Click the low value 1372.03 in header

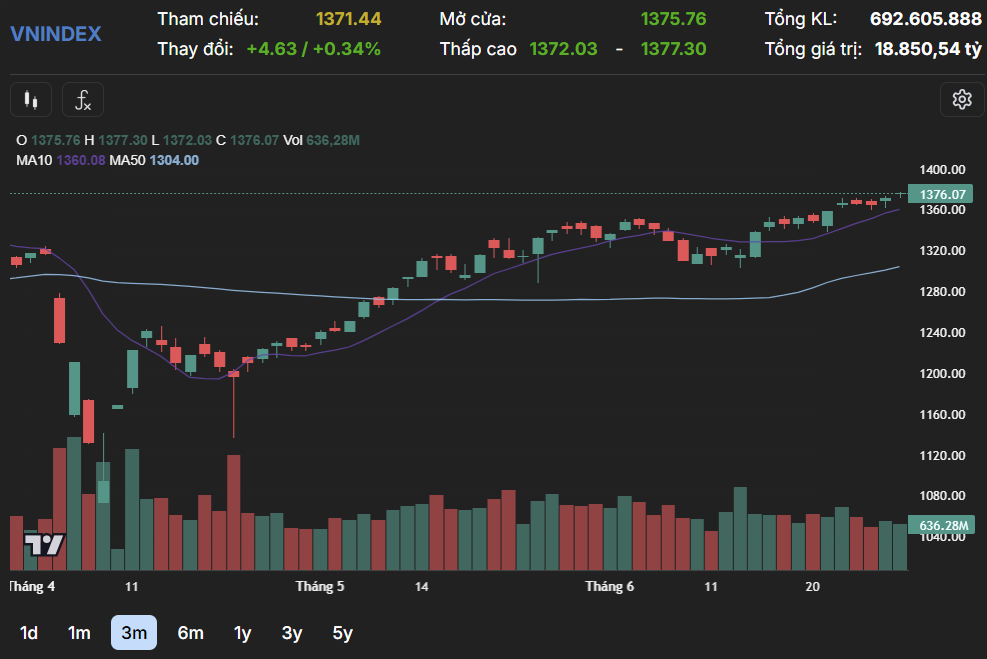pos(563,49)
